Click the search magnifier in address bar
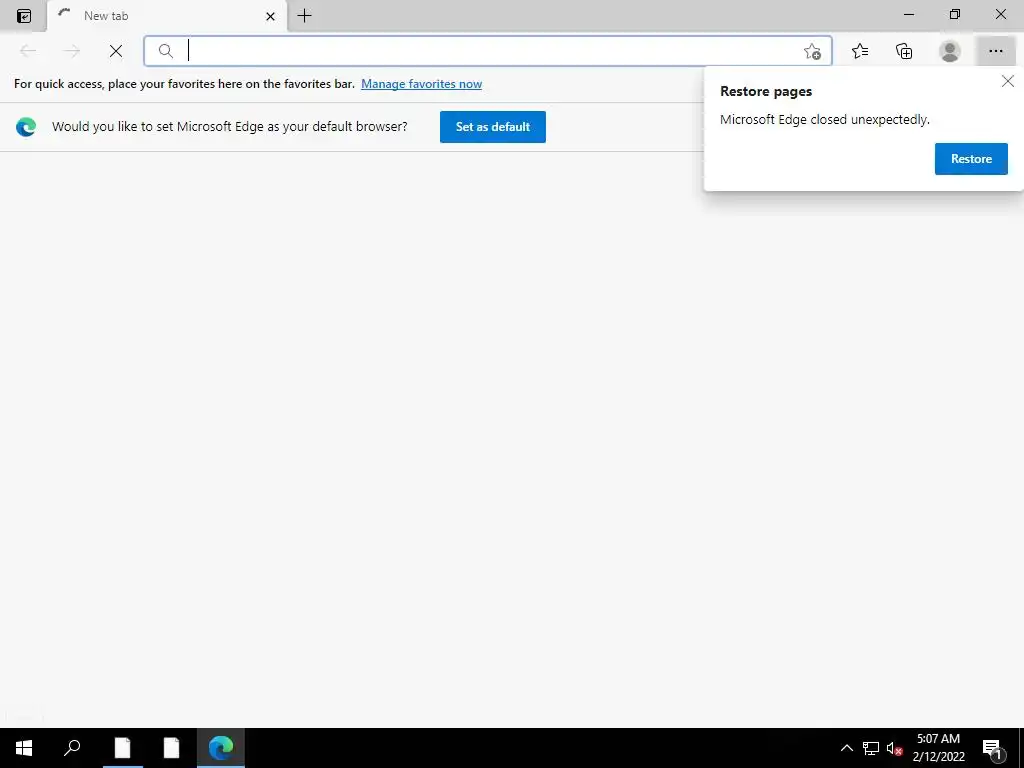 point(166,51)
